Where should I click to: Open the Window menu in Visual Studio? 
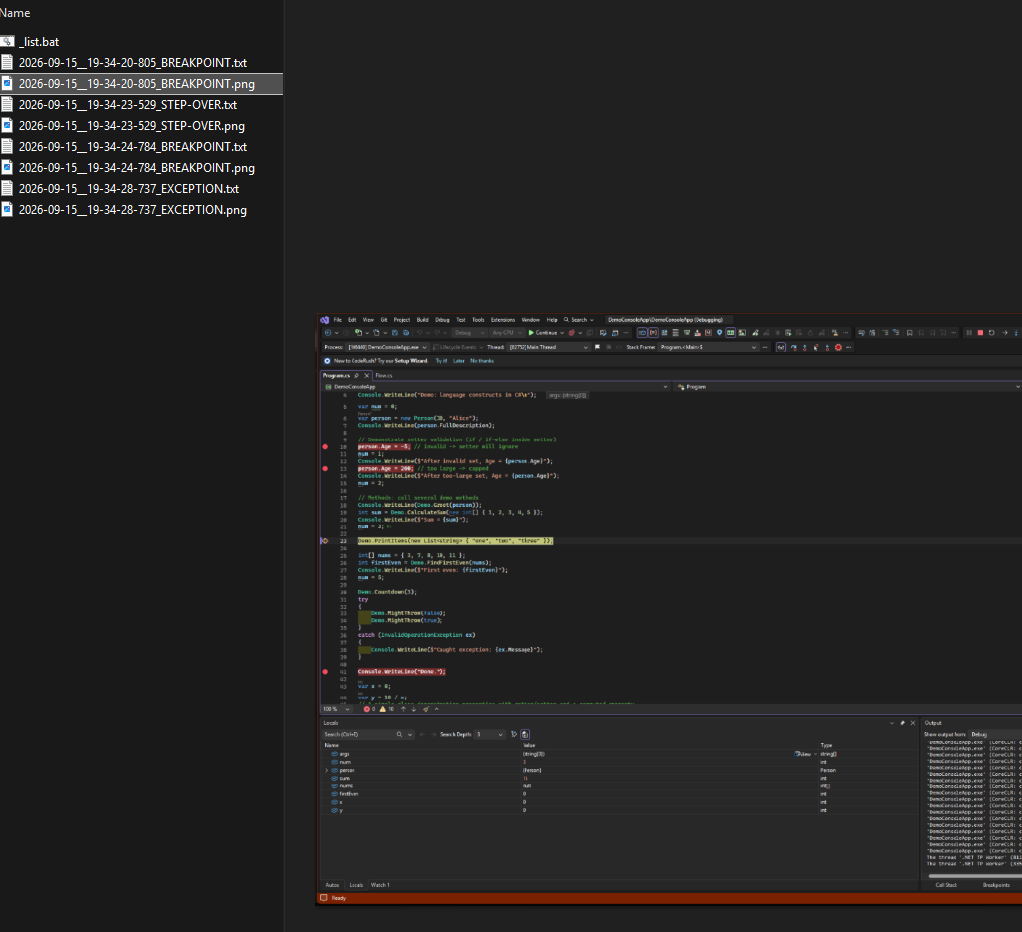click(x=531, y=320)
